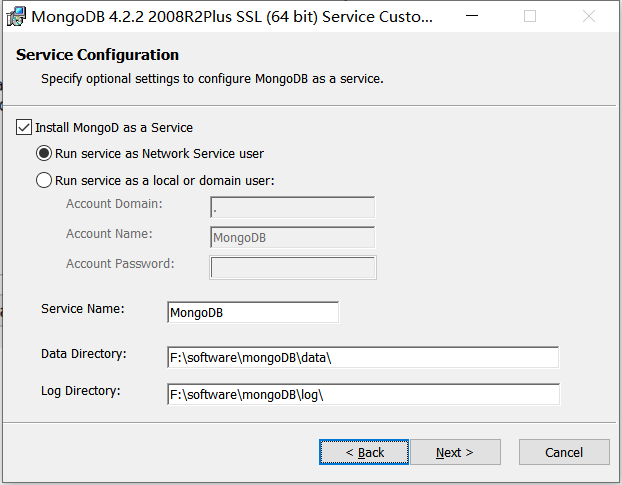622x485 pixels.
Task: Click the Account Name field
Action: (292, 237)
